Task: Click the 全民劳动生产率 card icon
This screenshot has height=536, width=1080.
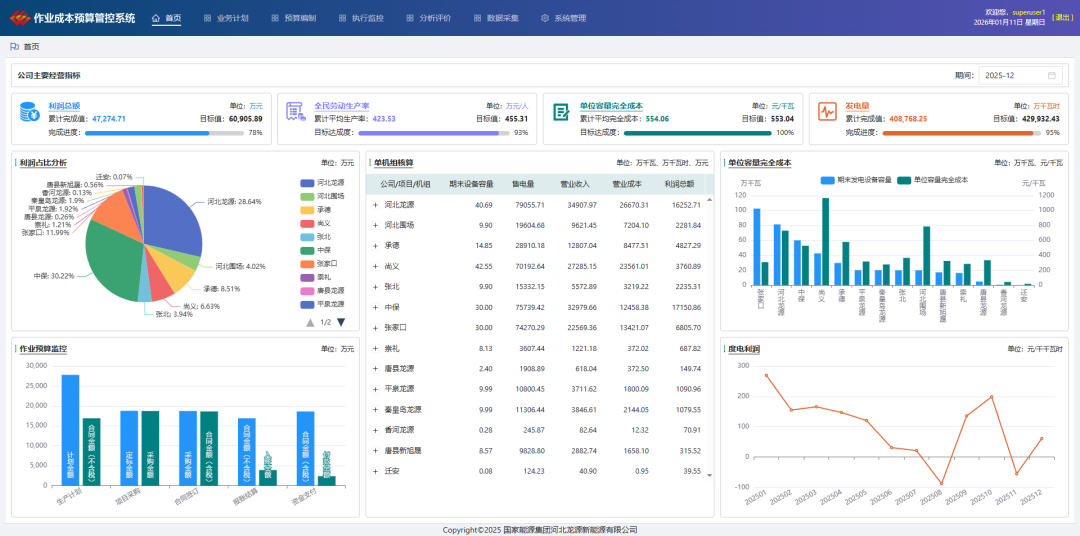Action: coord(295,112)
